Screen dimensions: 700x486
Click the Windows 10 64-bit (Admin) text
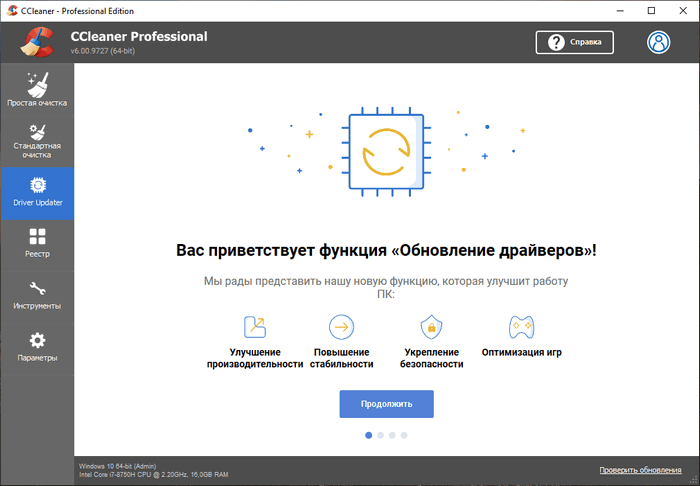[118, 466]
